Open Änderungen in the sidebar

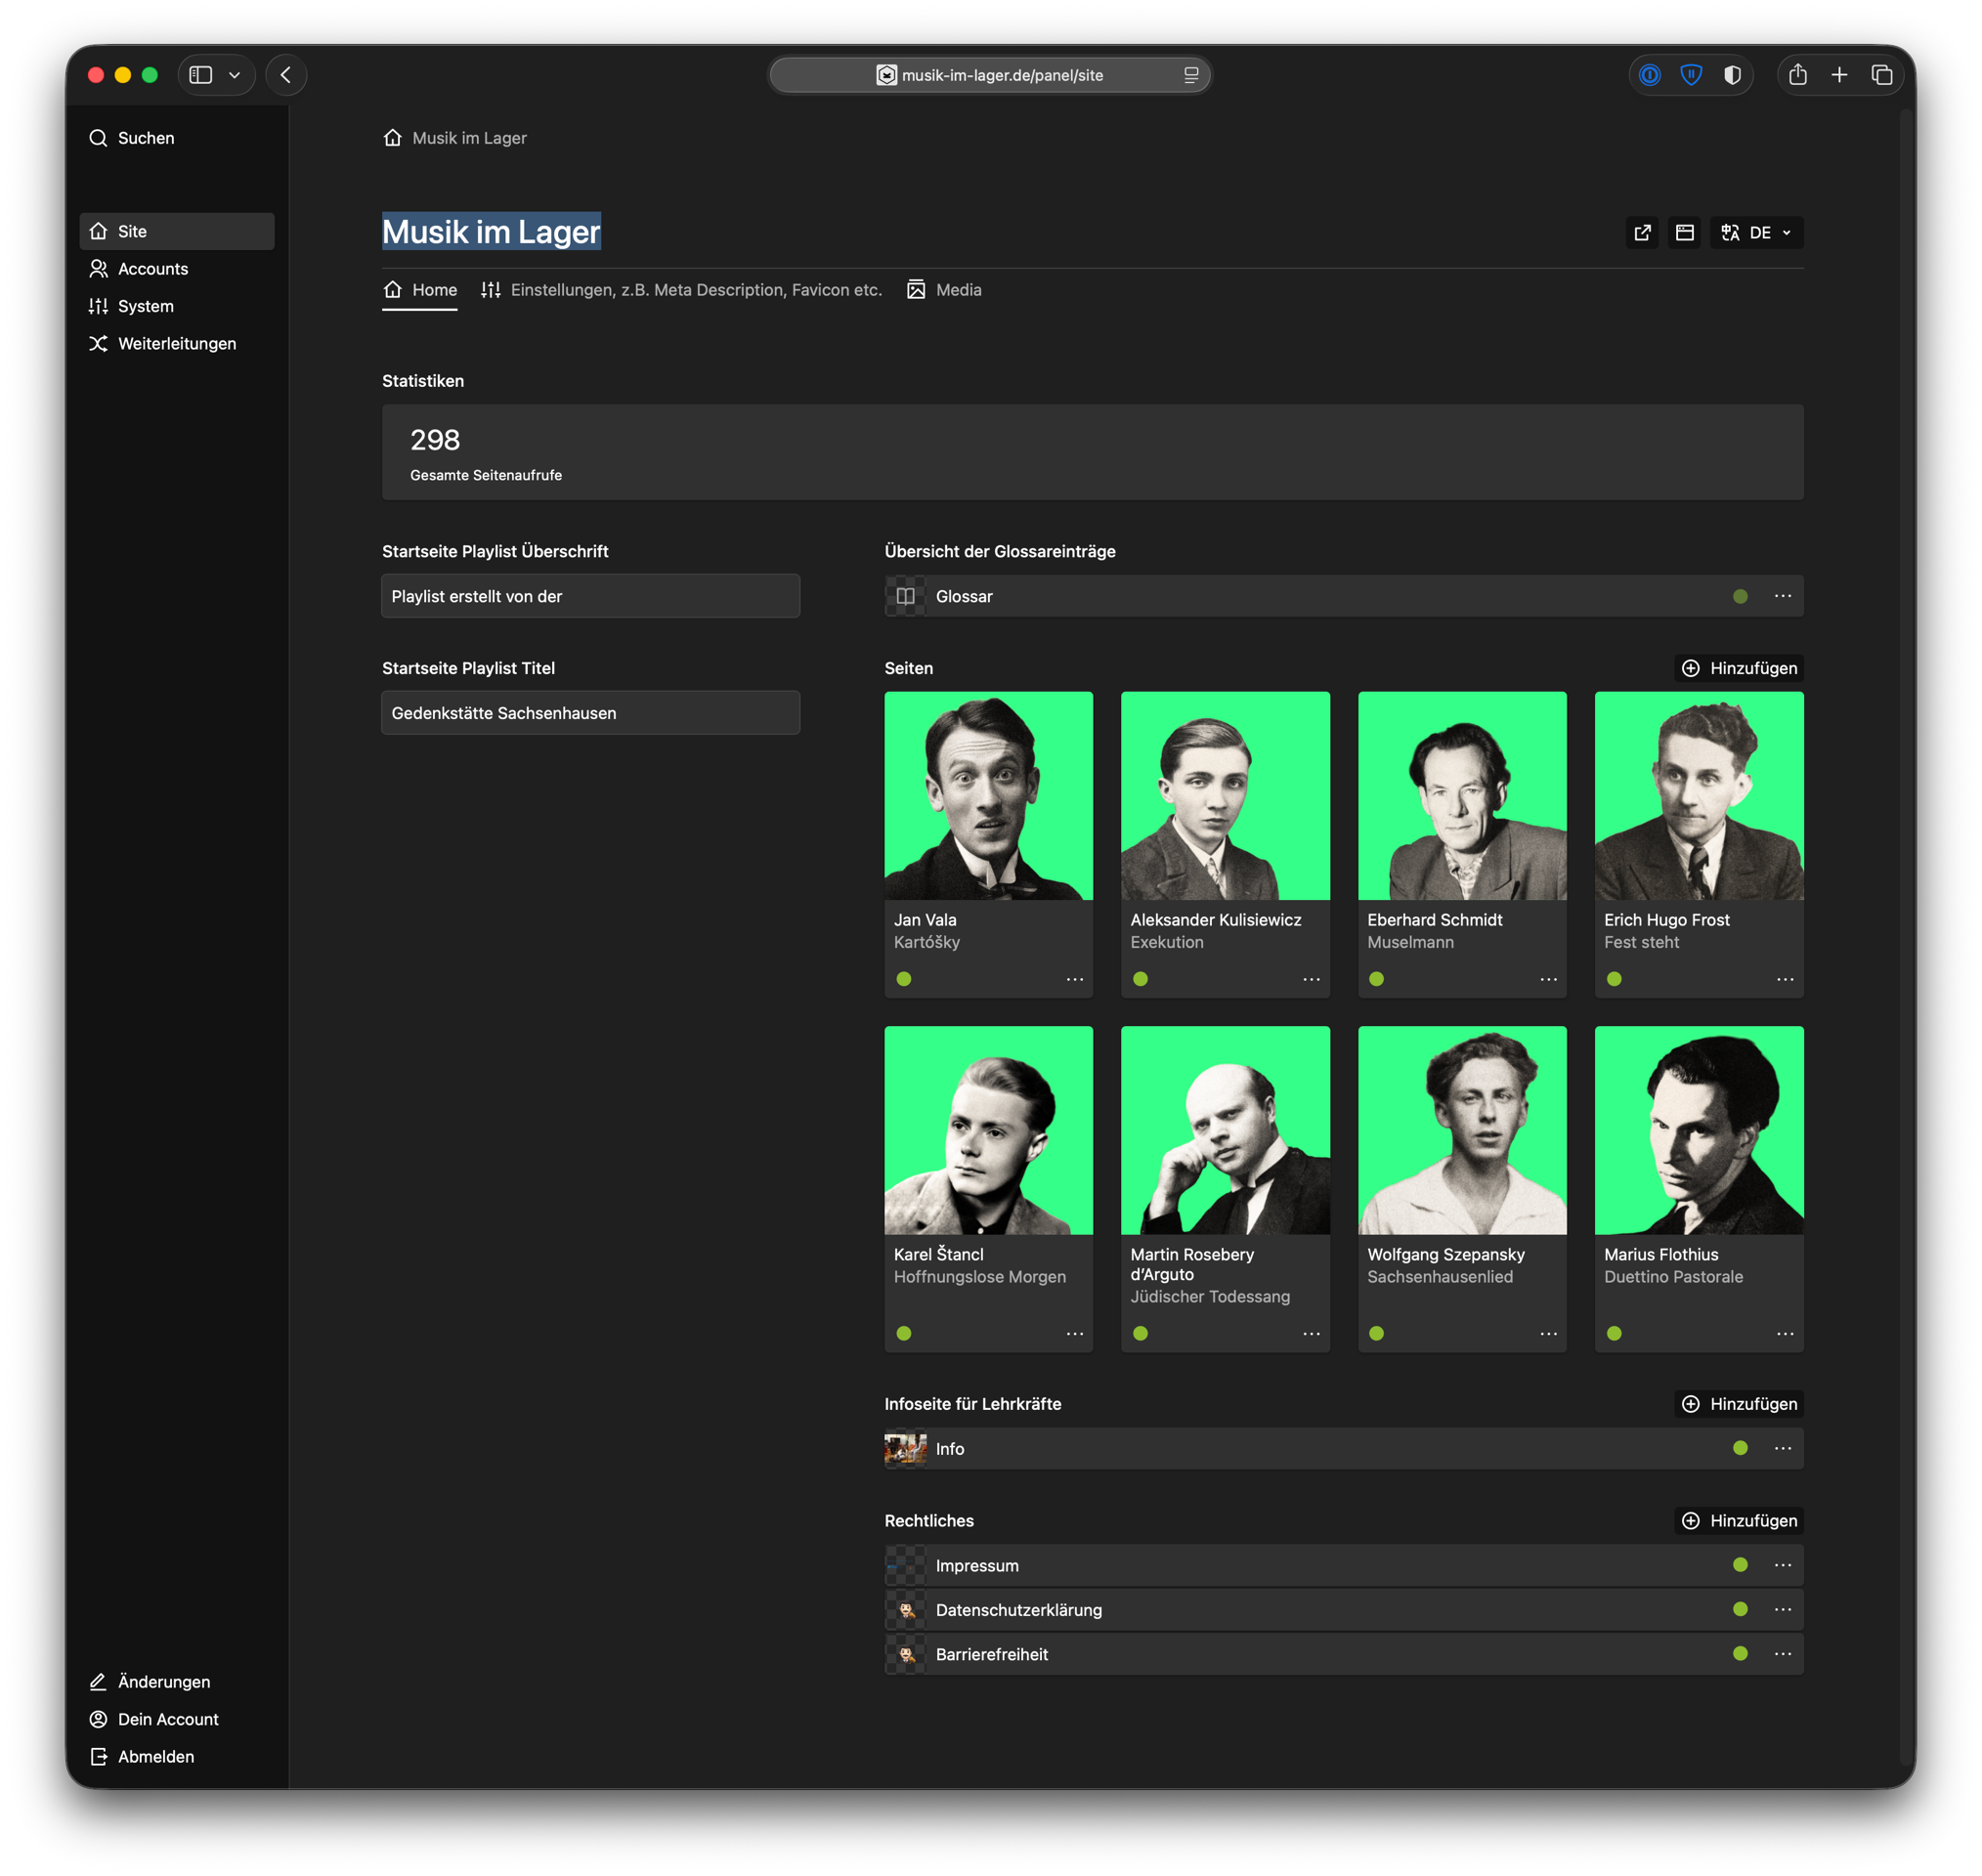(177, 1682)
